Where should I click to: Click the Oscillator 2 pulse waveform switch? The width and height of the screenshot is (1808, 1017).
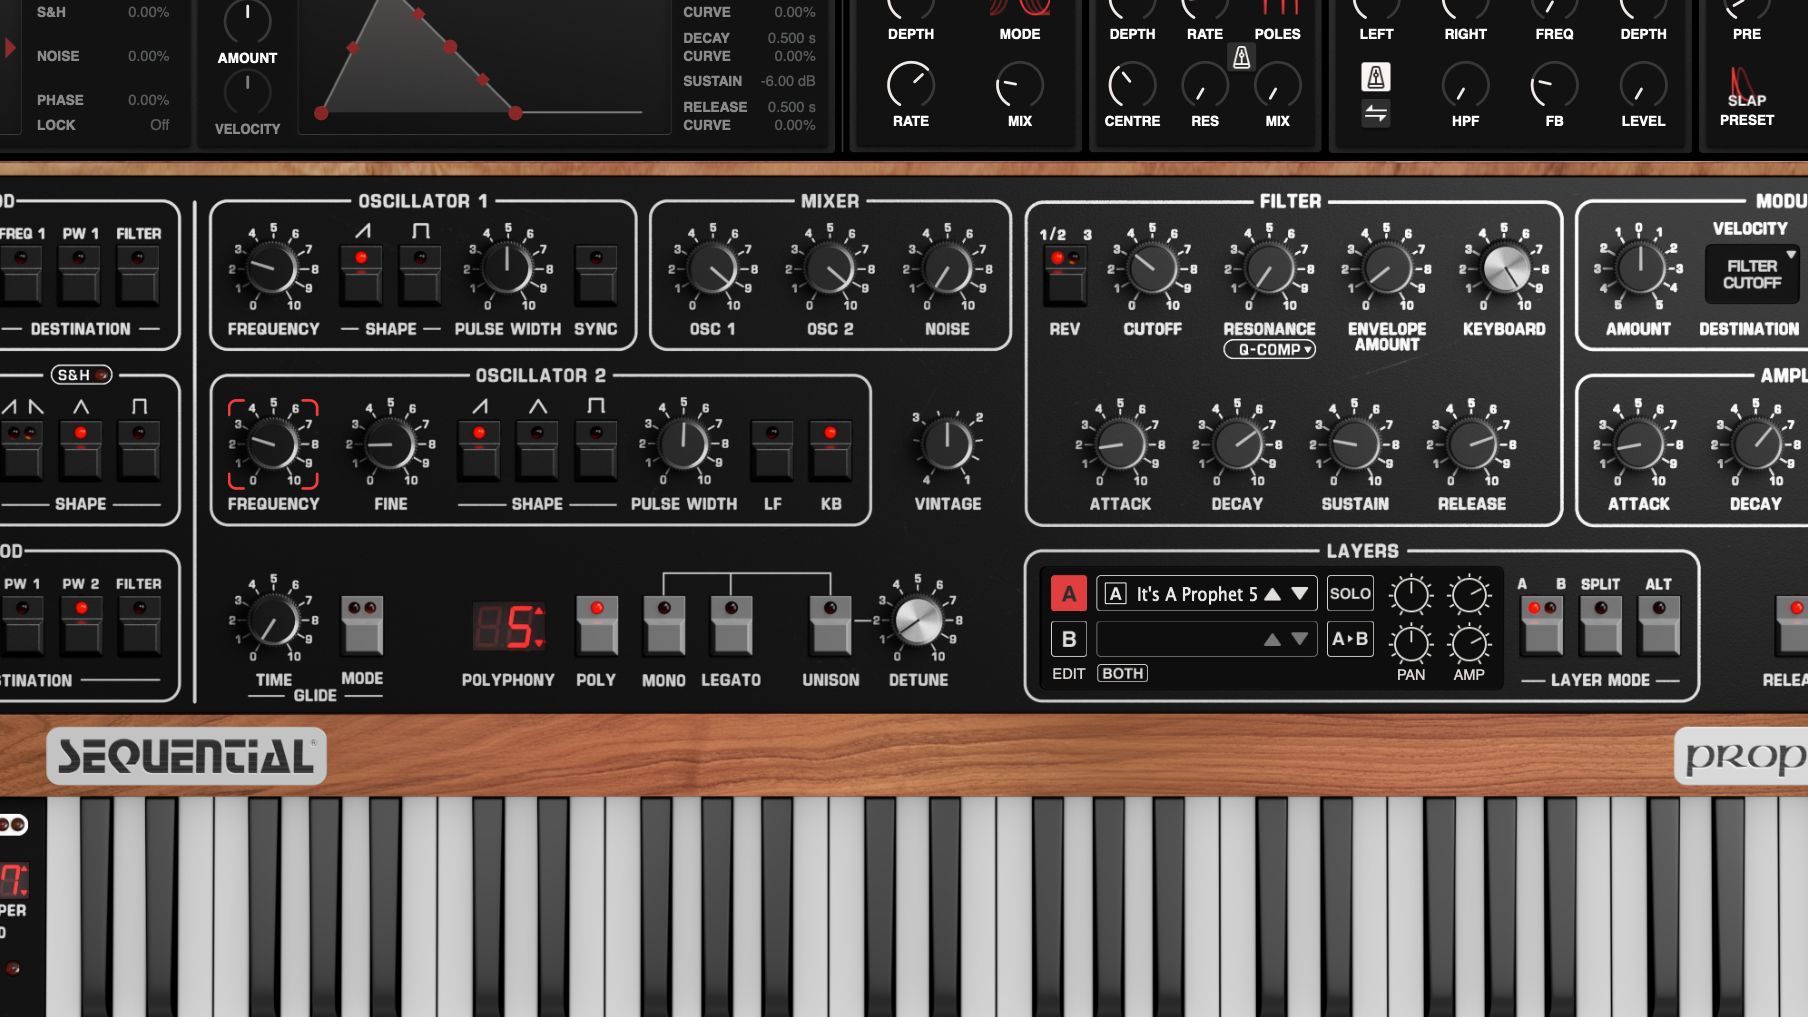coord(596,450)
